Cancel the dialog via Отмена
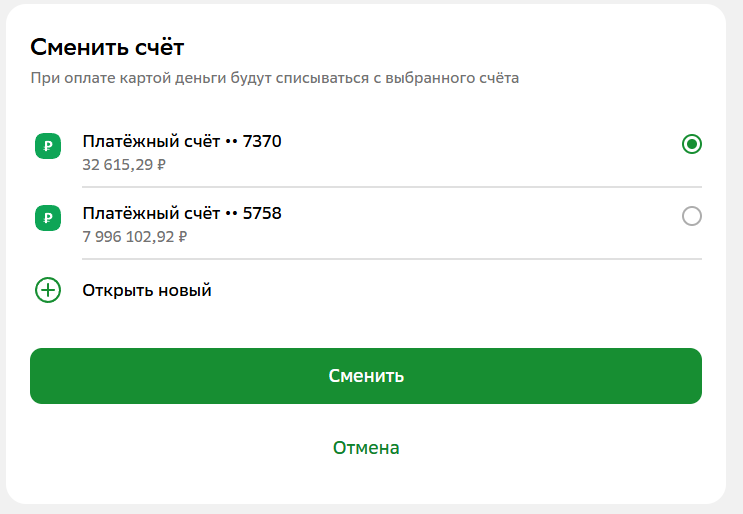 tap(366, 448)
